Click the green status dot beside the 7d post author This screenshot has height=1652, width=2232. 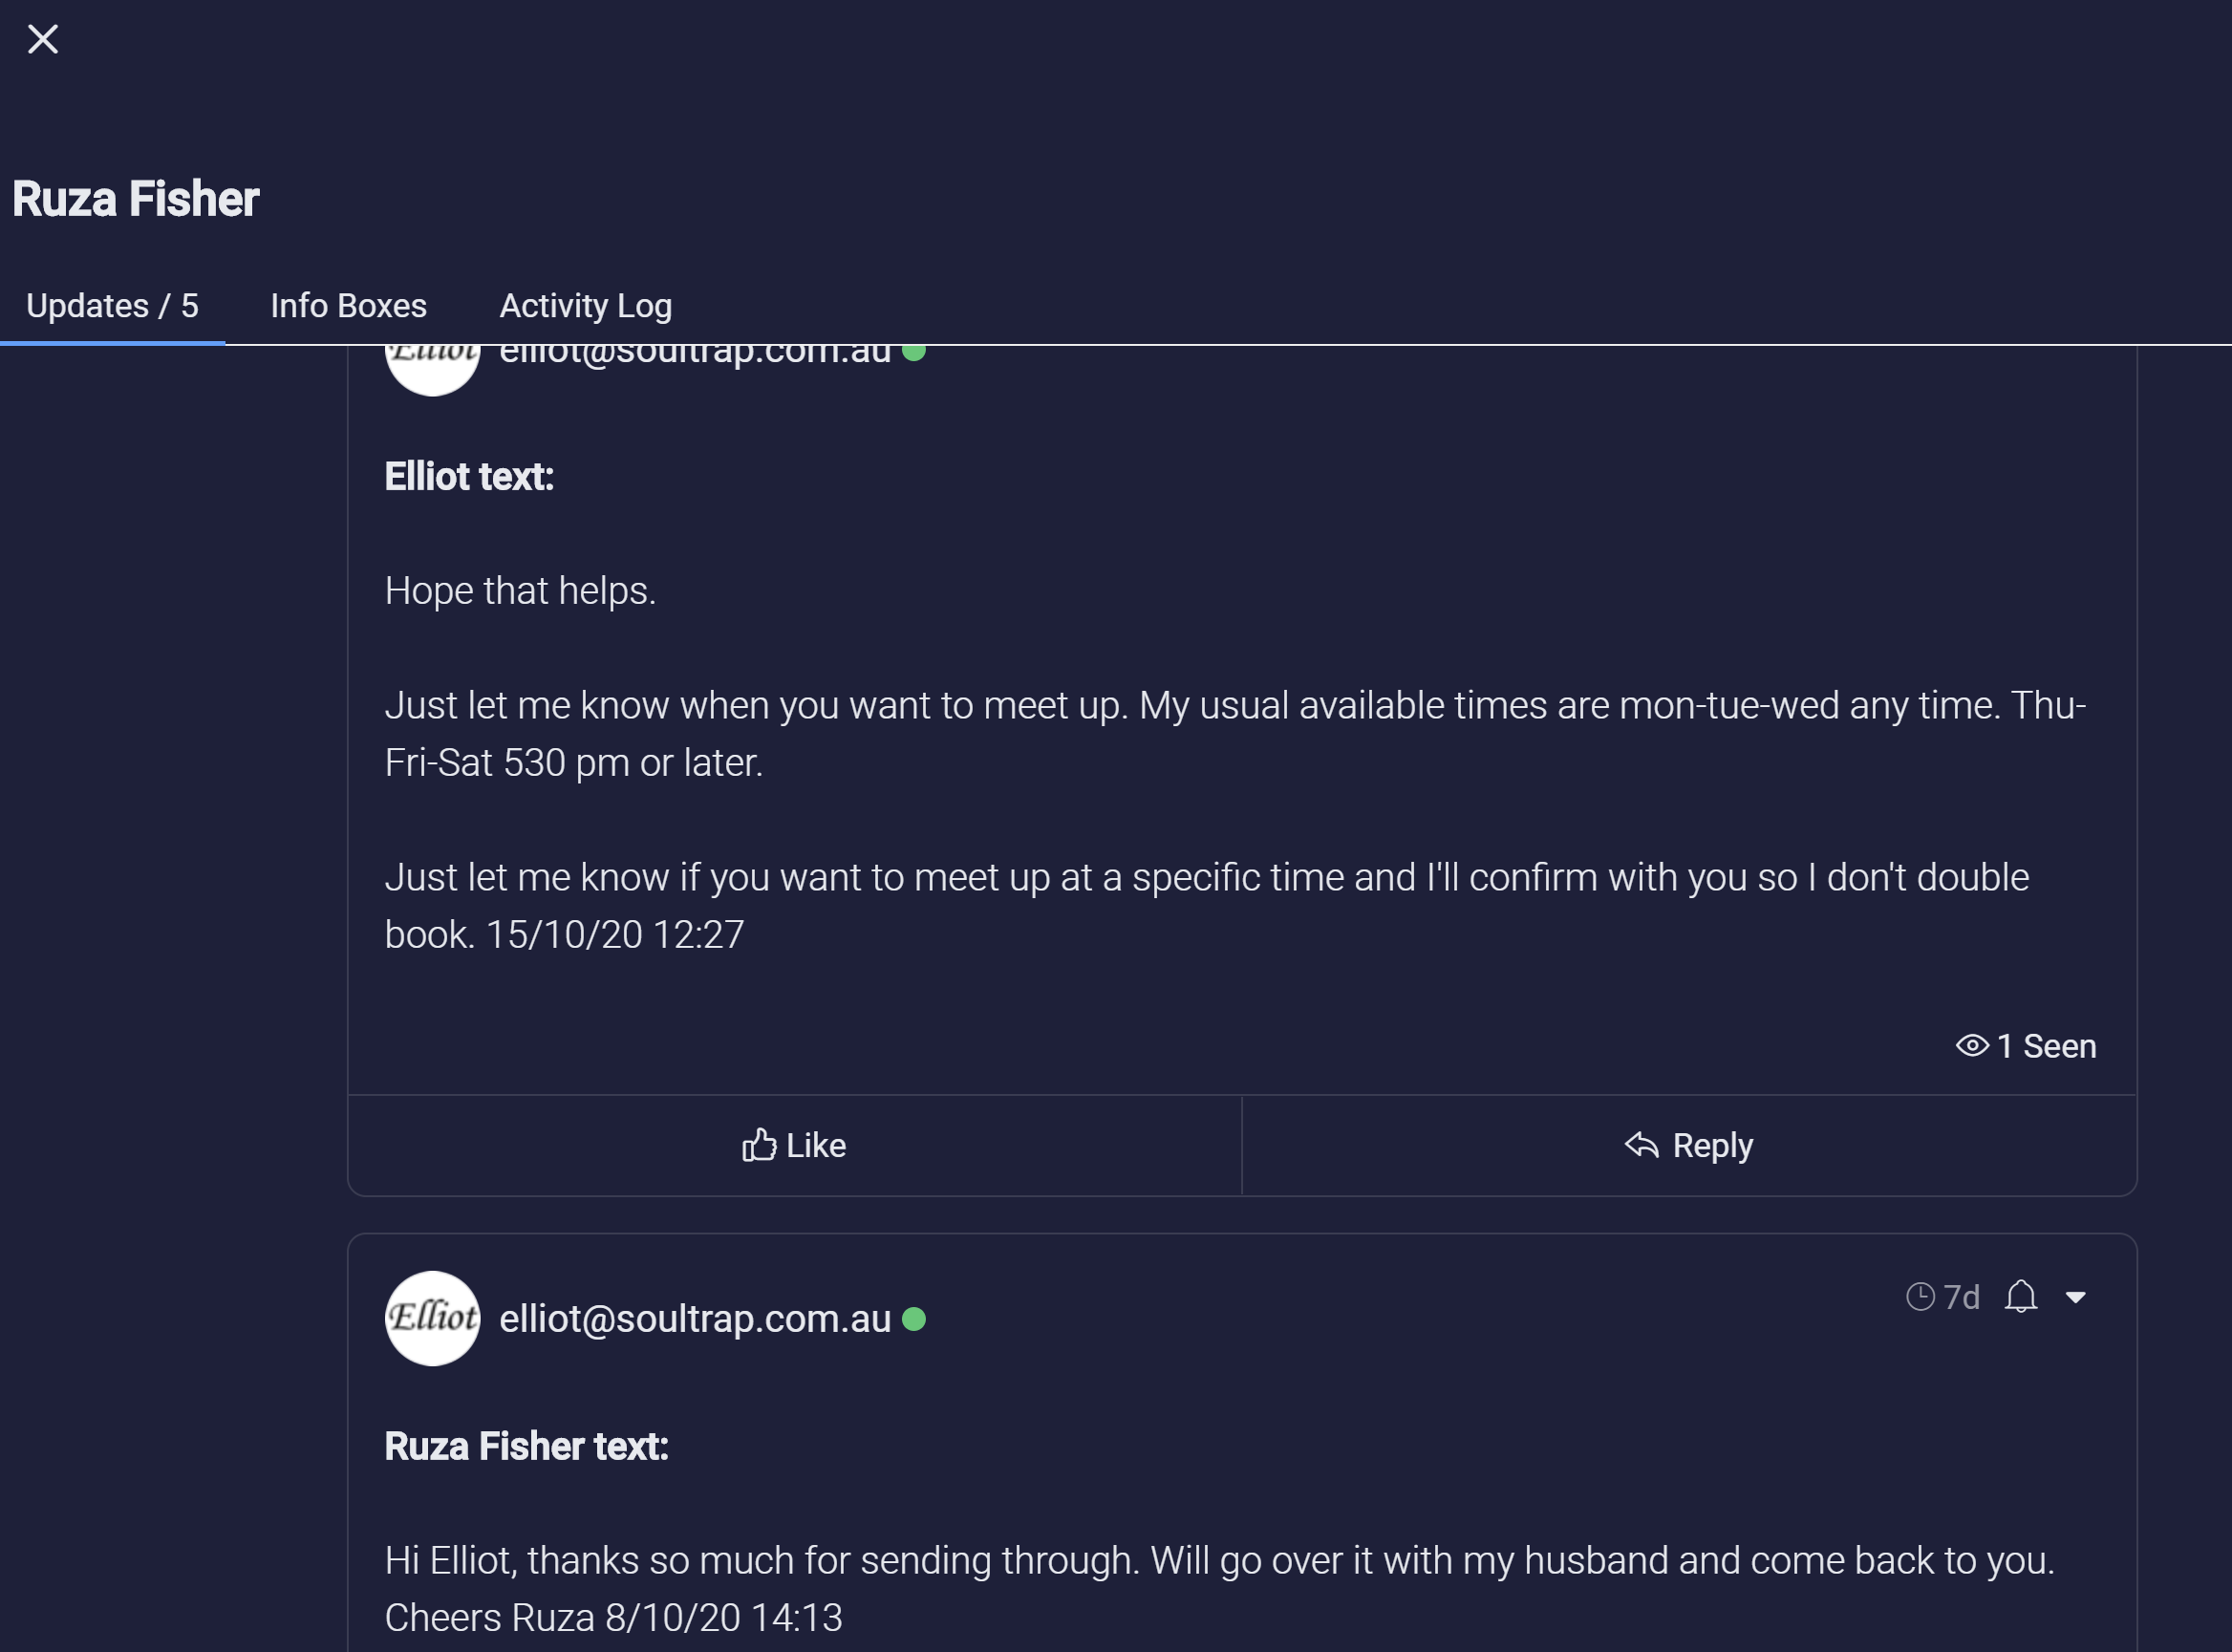913,1320
